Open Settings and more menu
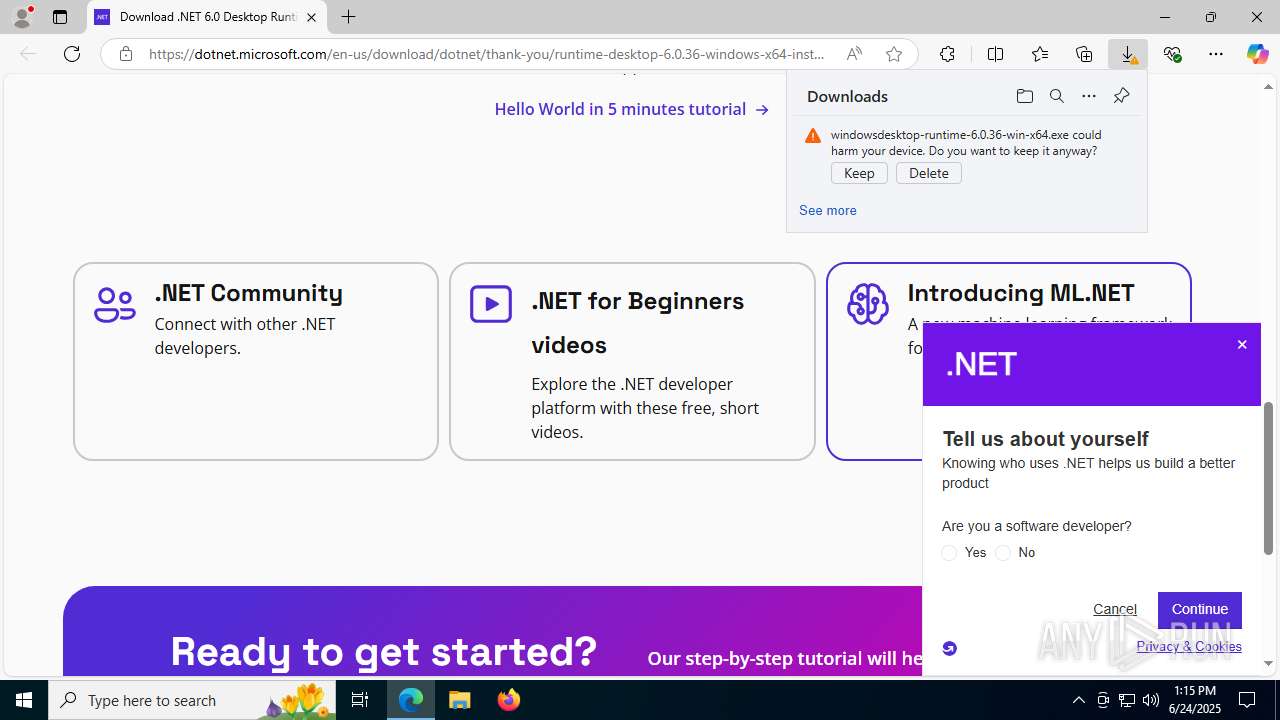The image size is (1280, 720). 1216,54
